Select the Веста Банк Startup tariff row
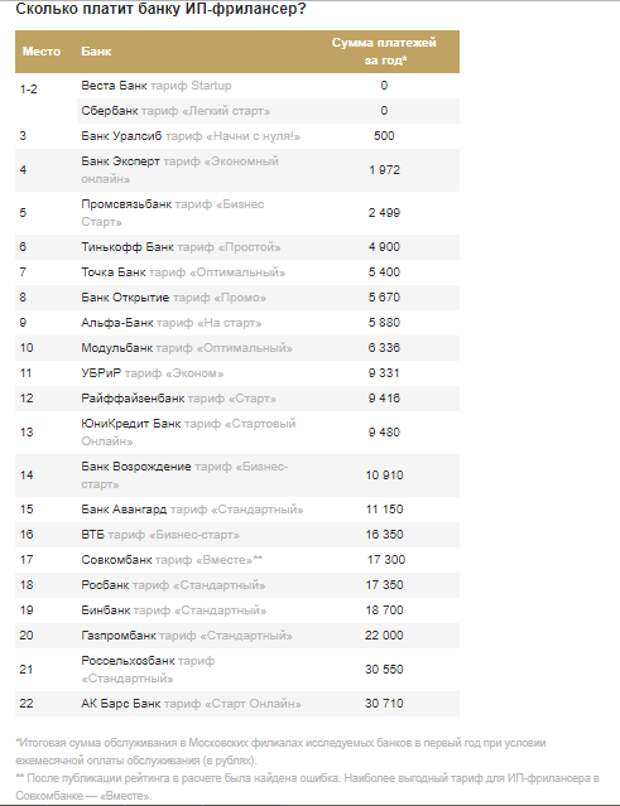620x806 pixels. (155, 86)
